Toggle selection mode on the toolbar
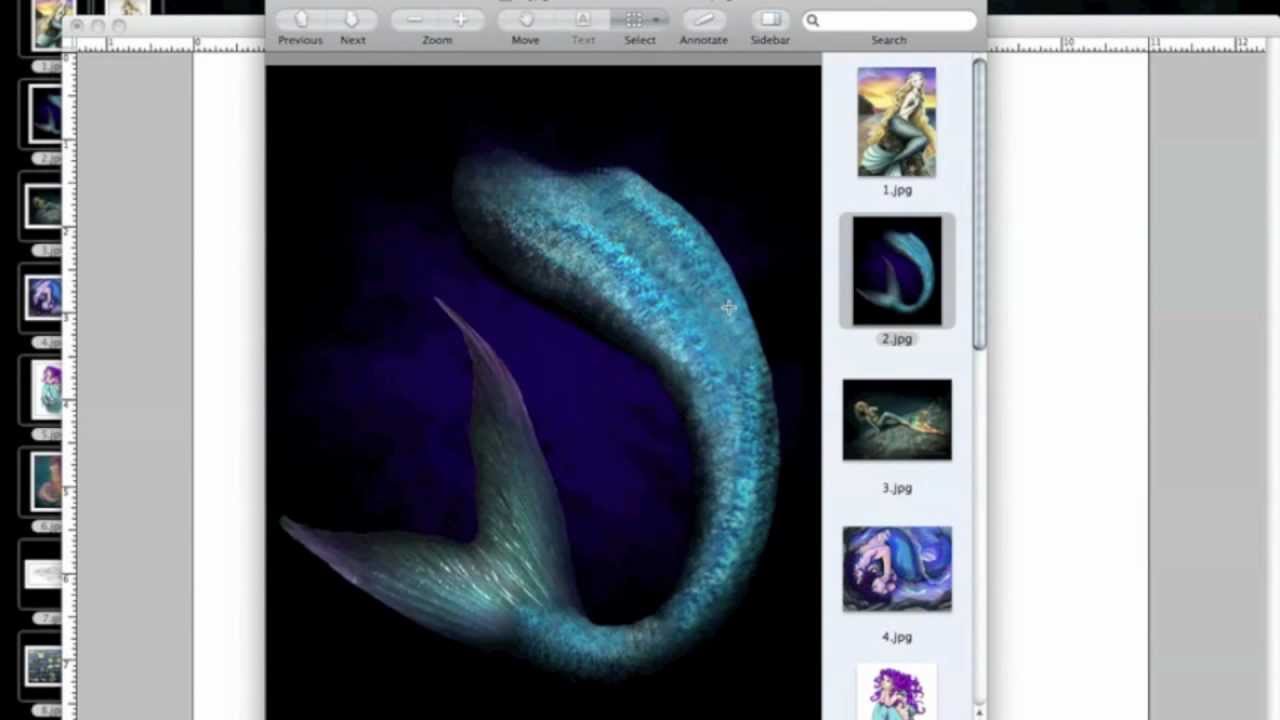 [x=633, y=19]
